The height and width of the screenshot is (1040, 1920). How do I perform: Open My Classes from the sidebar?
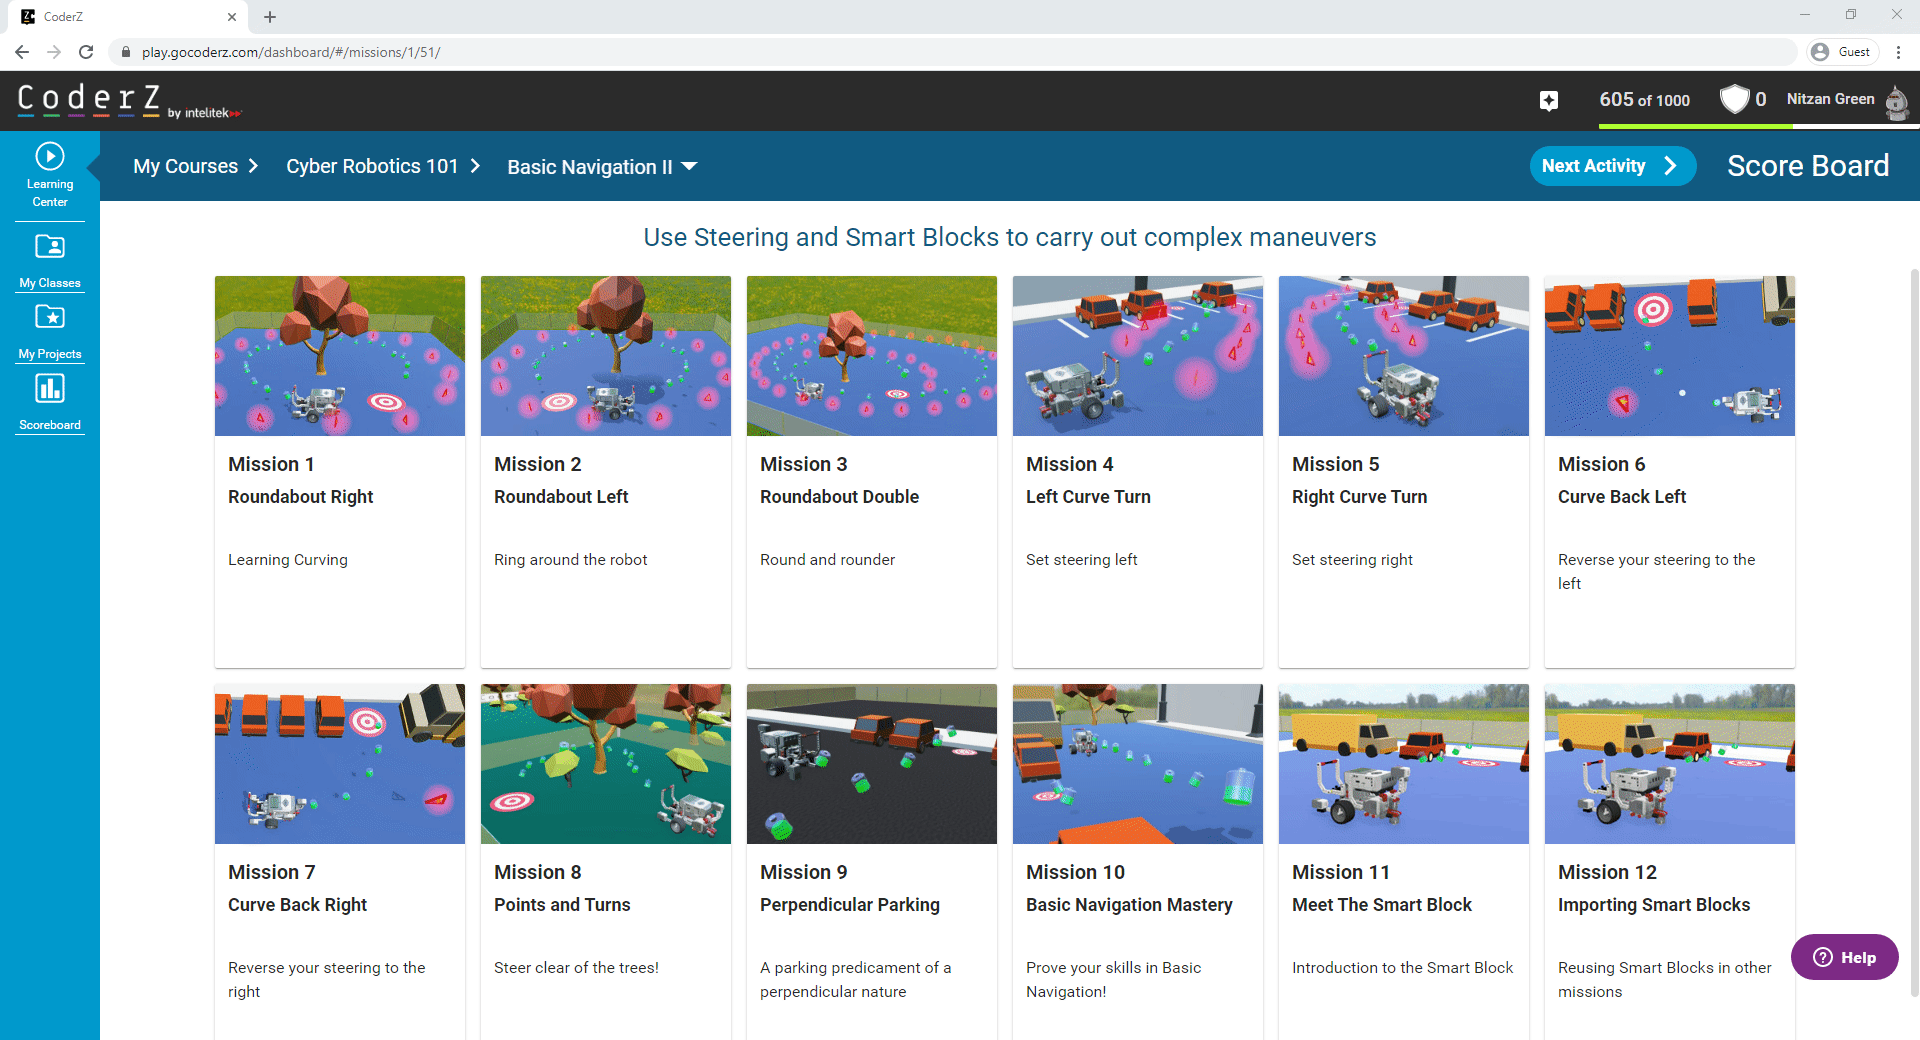[50, 247]
